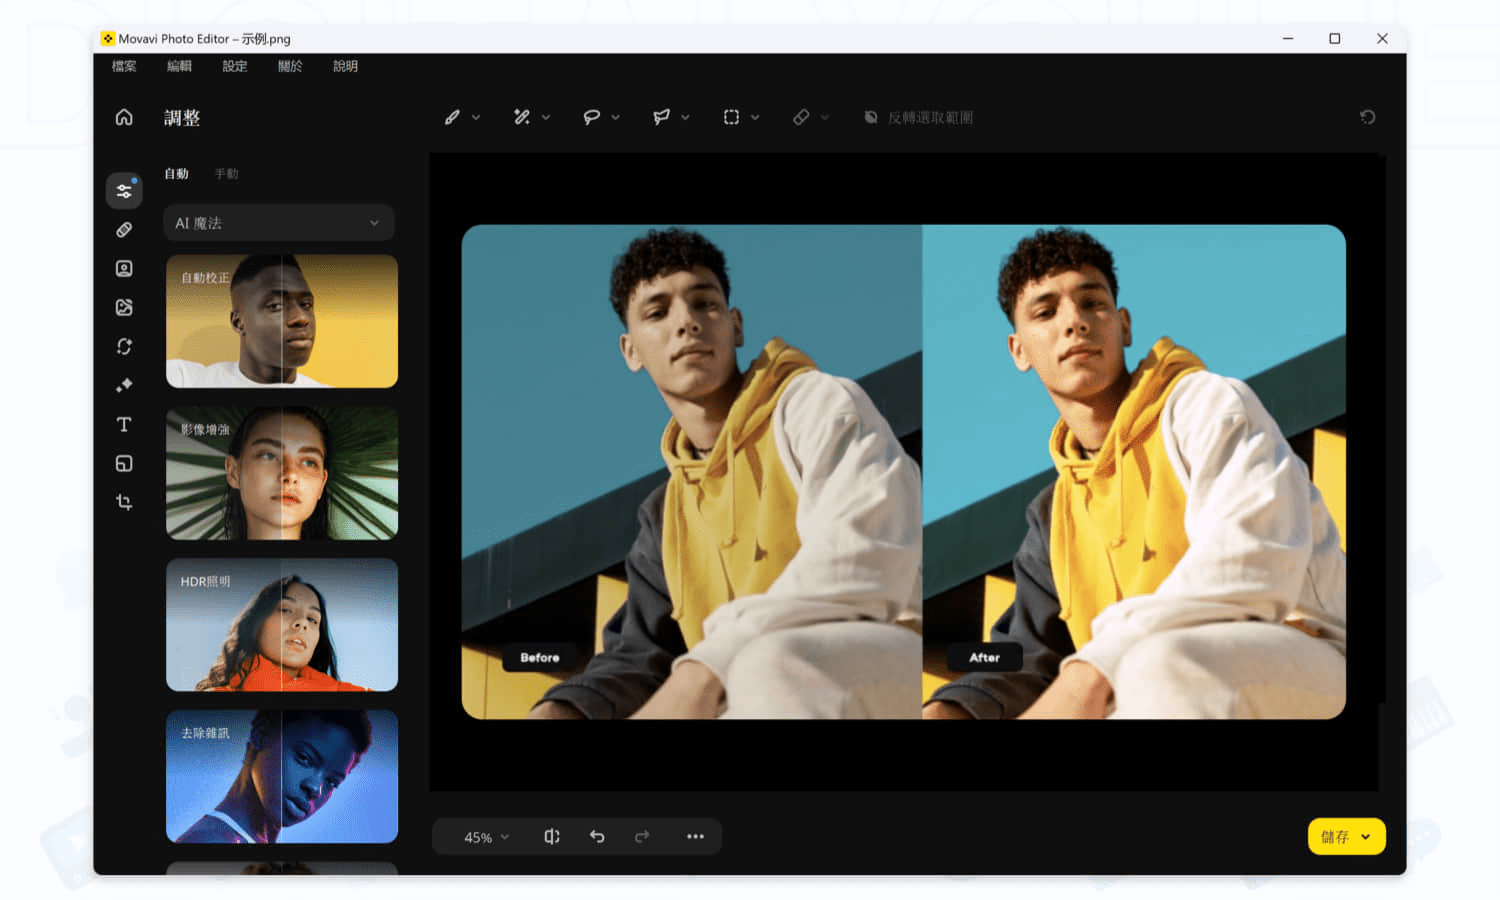Click the Undo arrow at the bottom

tap(597, 836)
